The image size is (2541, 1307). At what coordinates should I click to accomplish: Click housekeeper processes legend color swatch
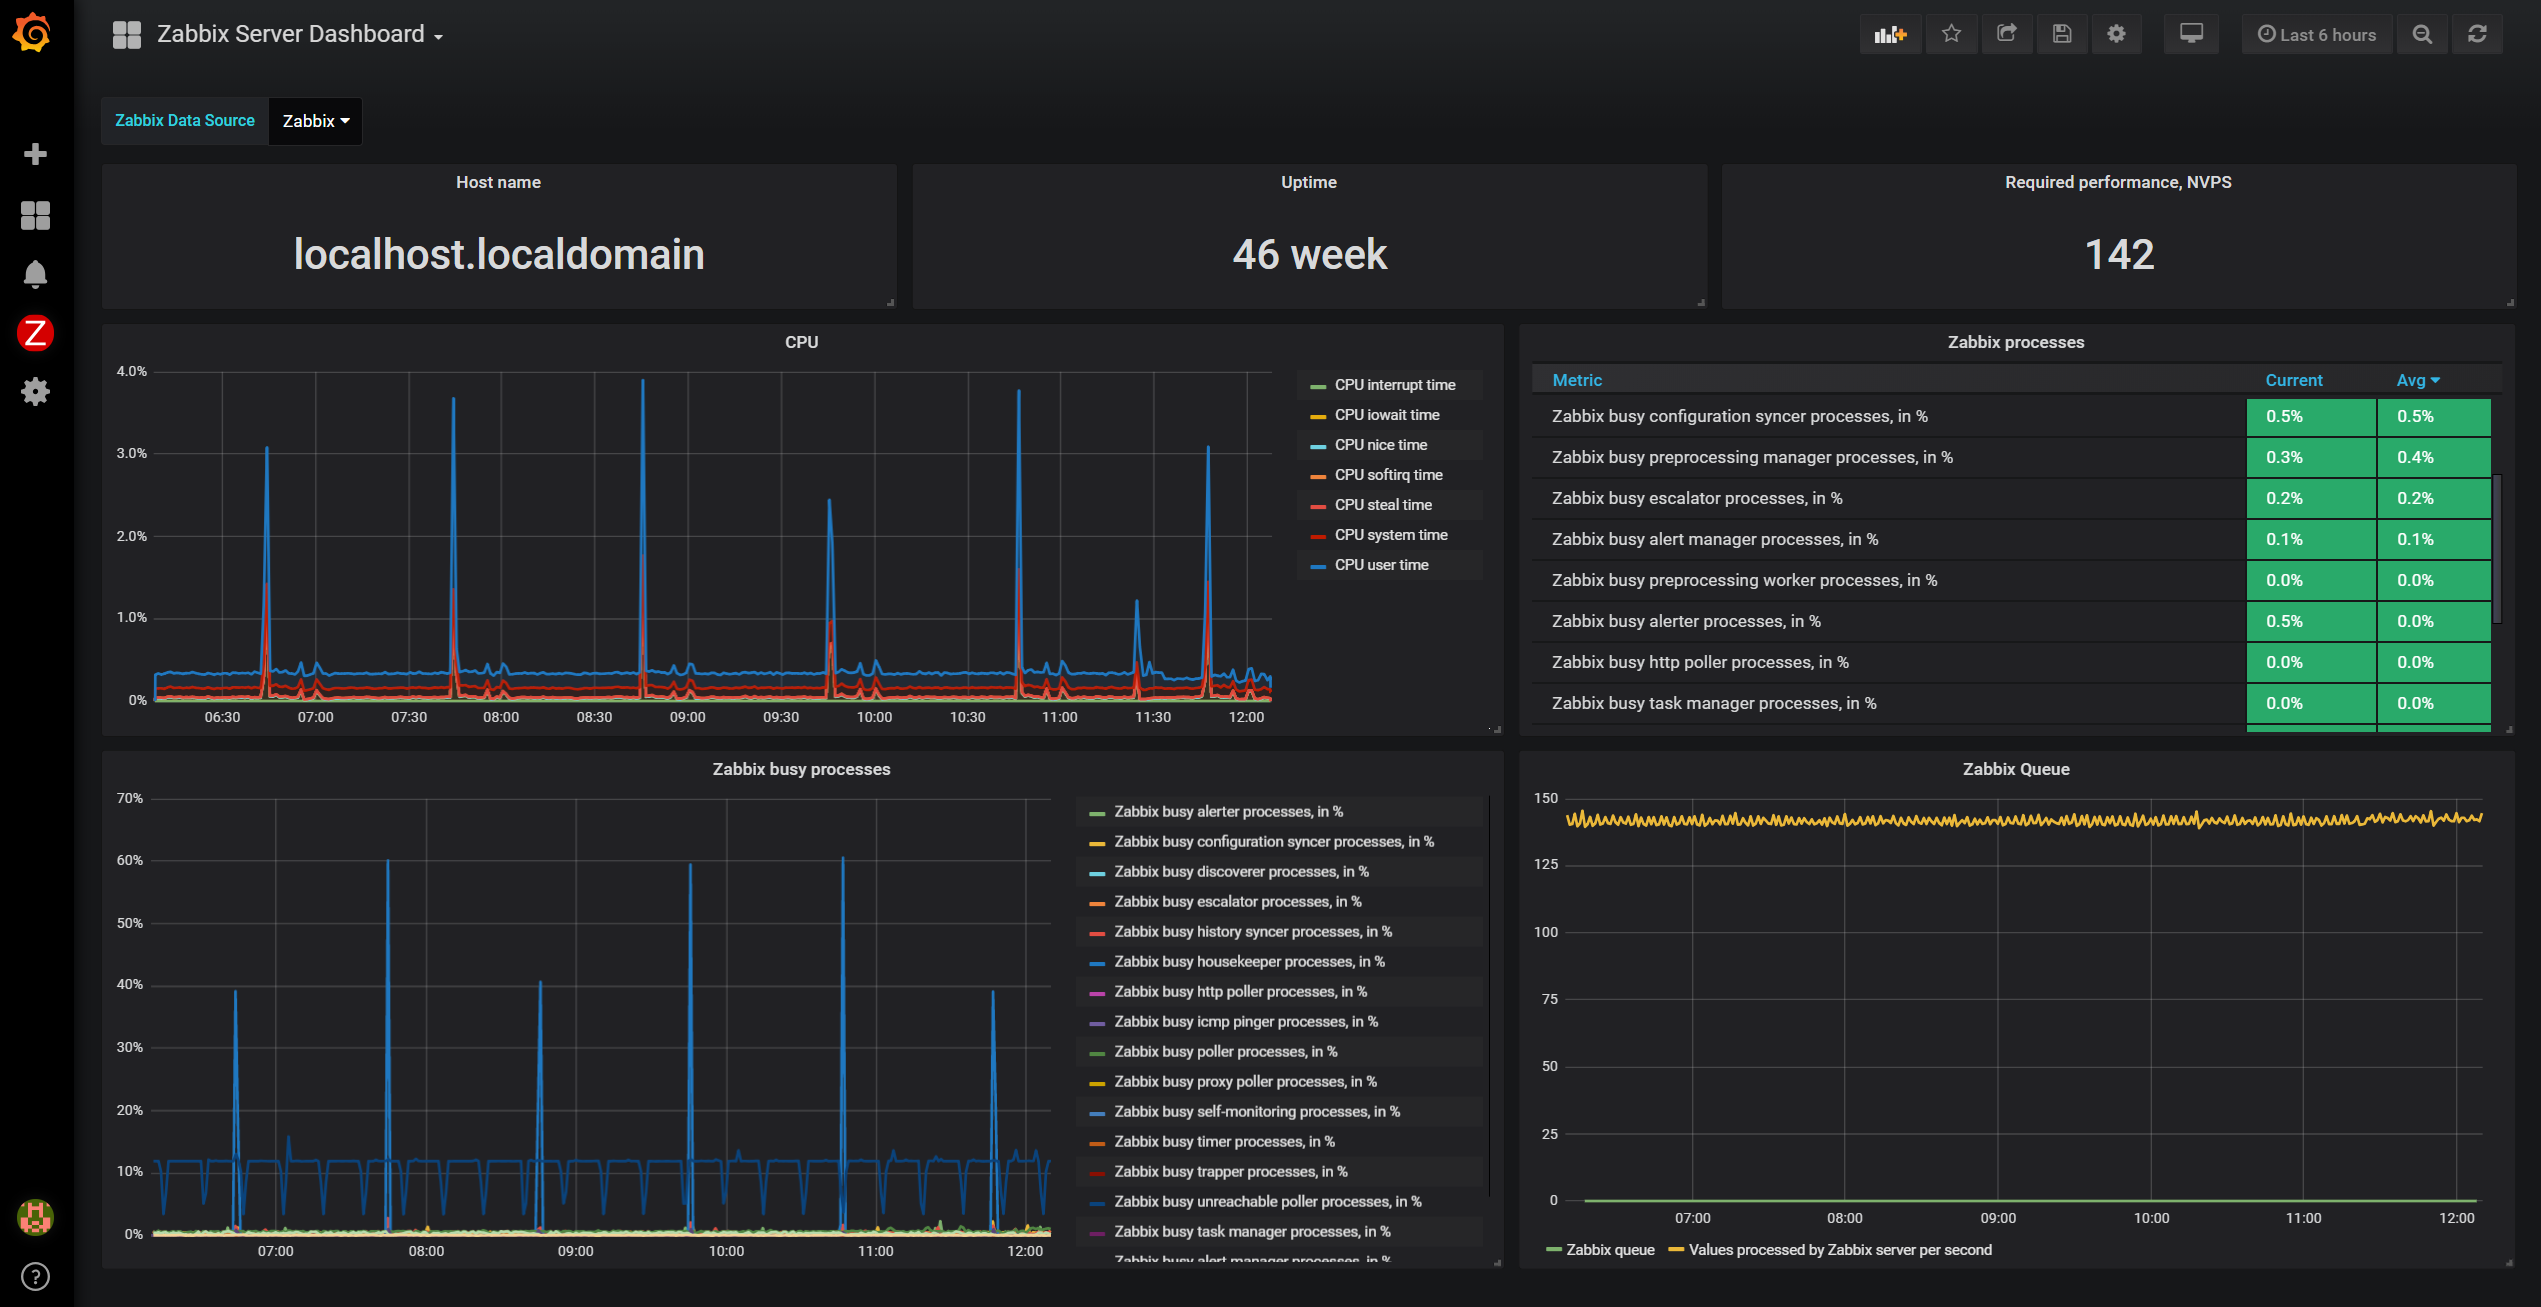(1097, 963)
